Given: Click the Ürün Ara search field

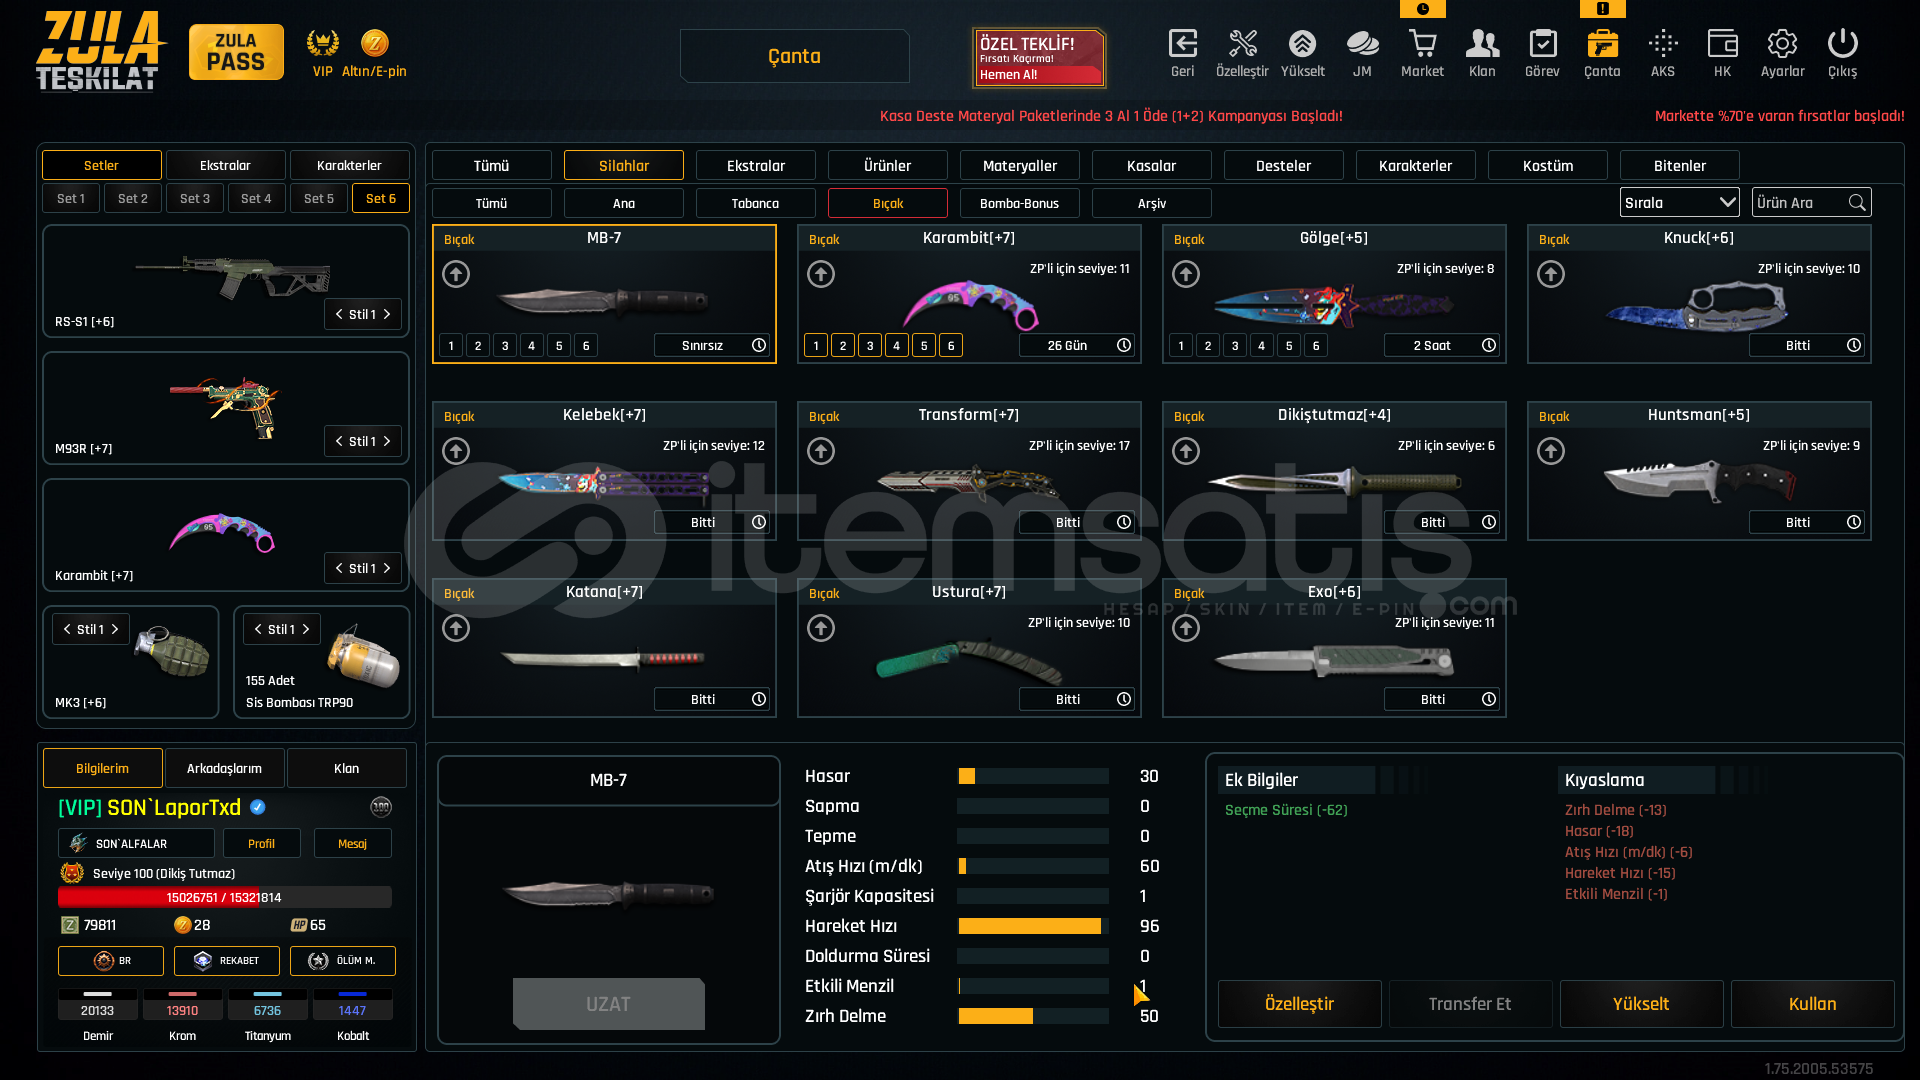Looking at the screenshot, I should 1811,203.
